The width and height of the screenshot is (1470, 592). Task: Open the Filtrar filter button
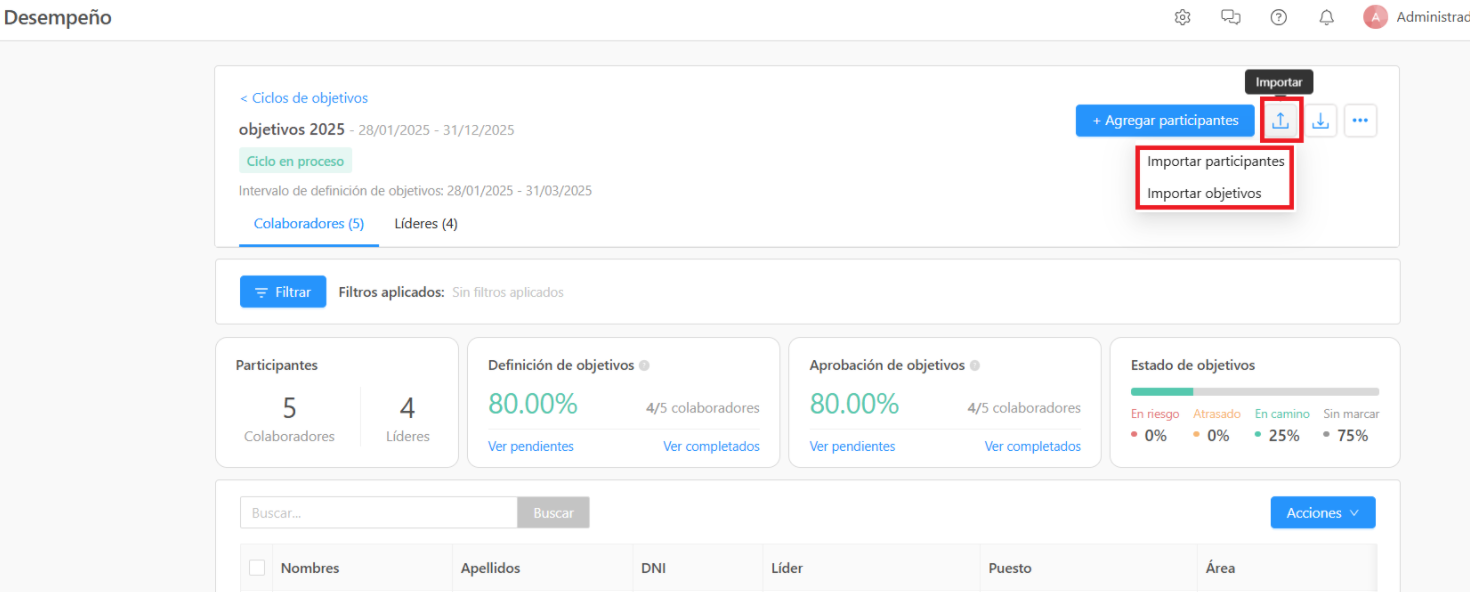click(x=283, y=292)
